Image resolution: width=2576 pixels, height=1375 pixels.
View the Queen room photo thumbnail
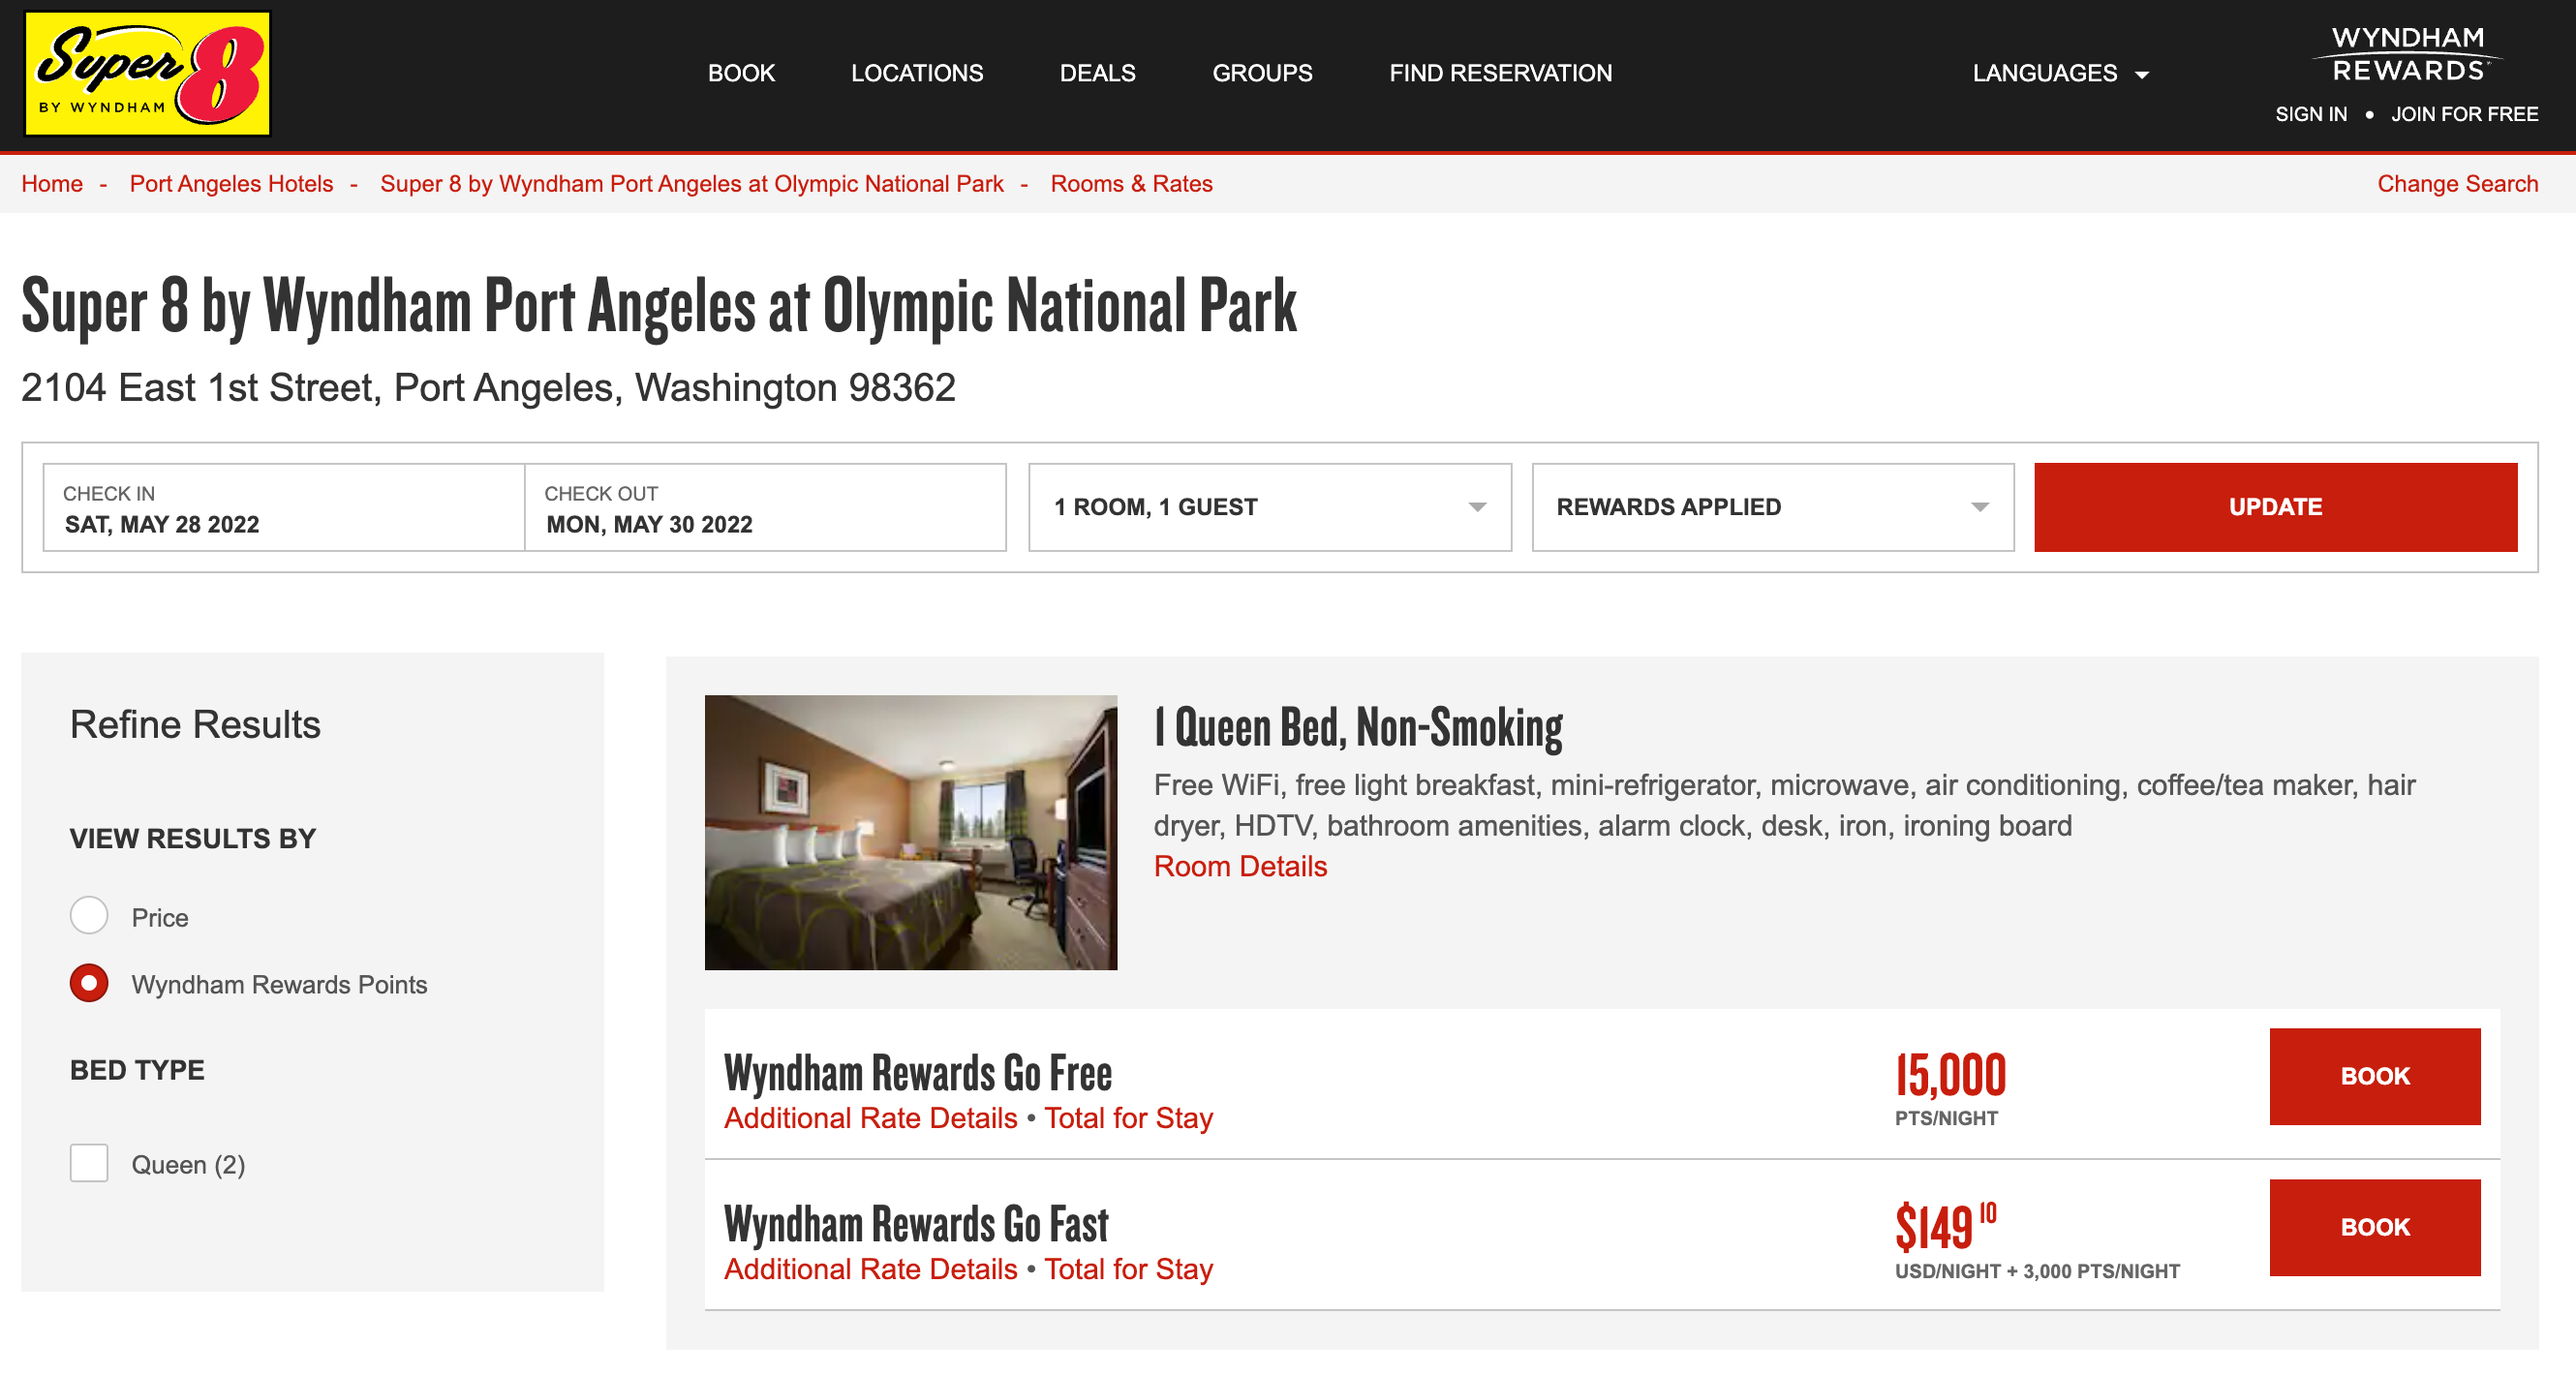(x=911, y=834)
